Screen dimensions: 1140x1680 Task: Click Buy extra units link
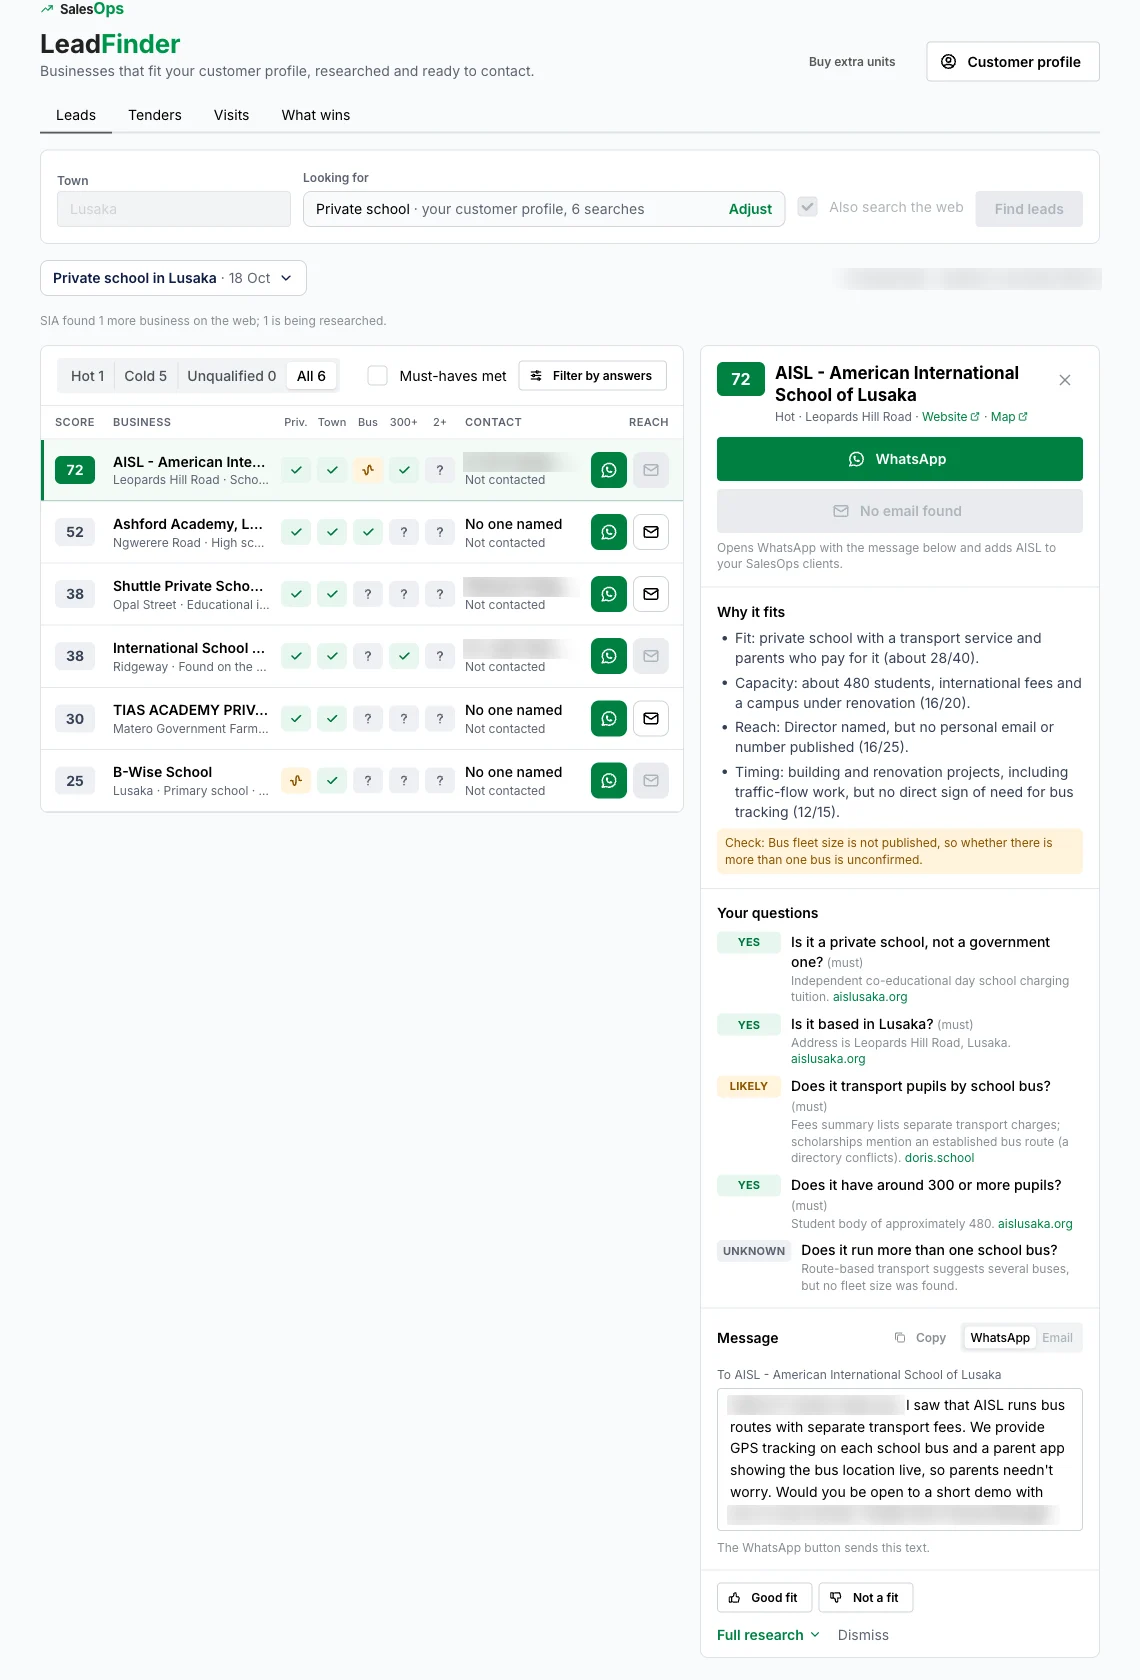[852, 62]
